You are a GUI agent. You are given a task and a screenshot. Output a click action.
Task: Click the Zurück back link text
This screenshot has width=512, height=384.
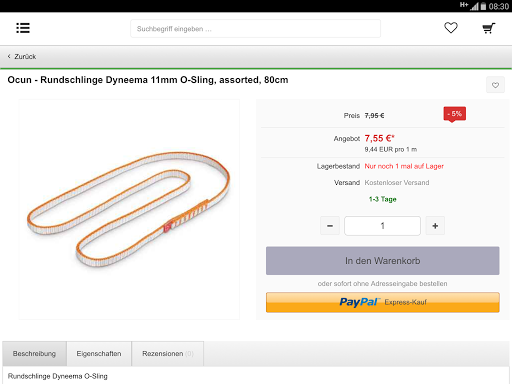[x=25, y=57]
